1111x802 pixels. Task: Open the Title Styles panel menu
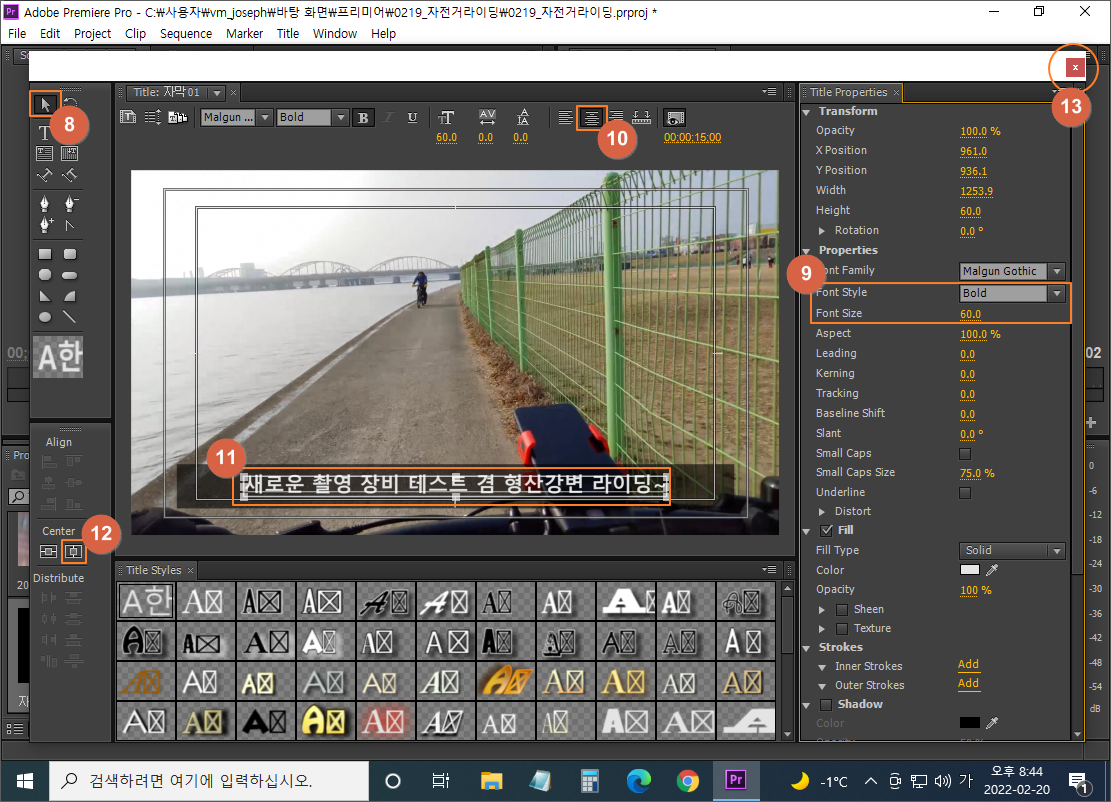[x=769, y=569]
